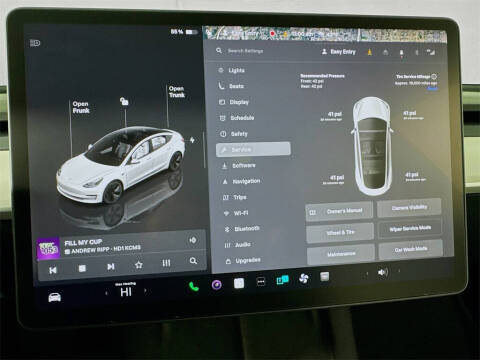Skip to previous track in media player
The width and height of the screenshot is (480, 360).
click(x=53, y=270)
